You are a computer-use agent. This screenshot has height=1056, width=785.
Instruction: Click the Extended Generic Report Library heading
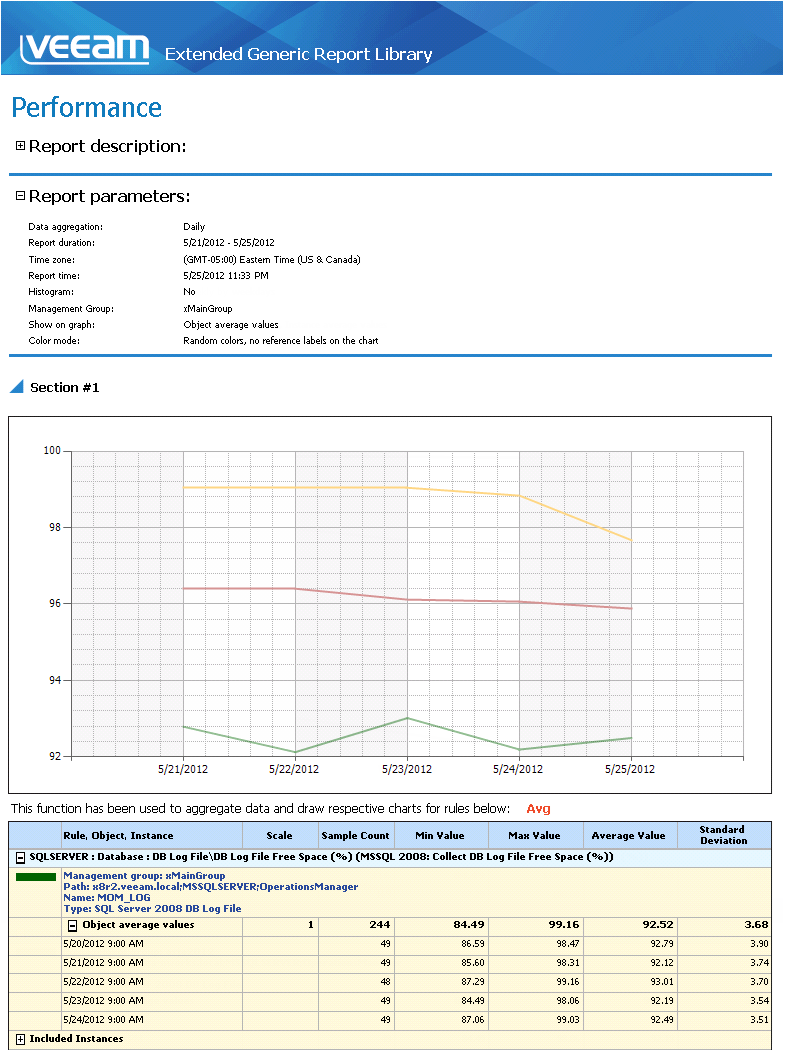click(x=298, y=54)
